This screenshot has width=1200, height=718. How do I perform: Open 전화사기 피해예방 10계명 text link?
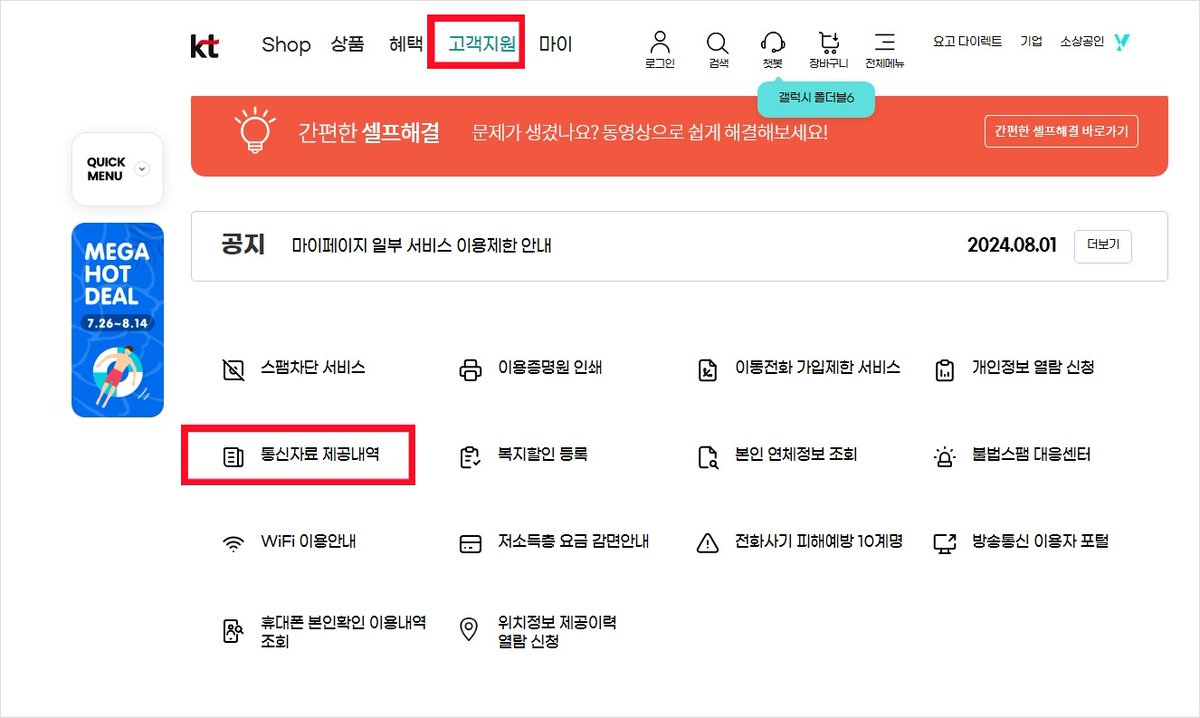[819, 542]
